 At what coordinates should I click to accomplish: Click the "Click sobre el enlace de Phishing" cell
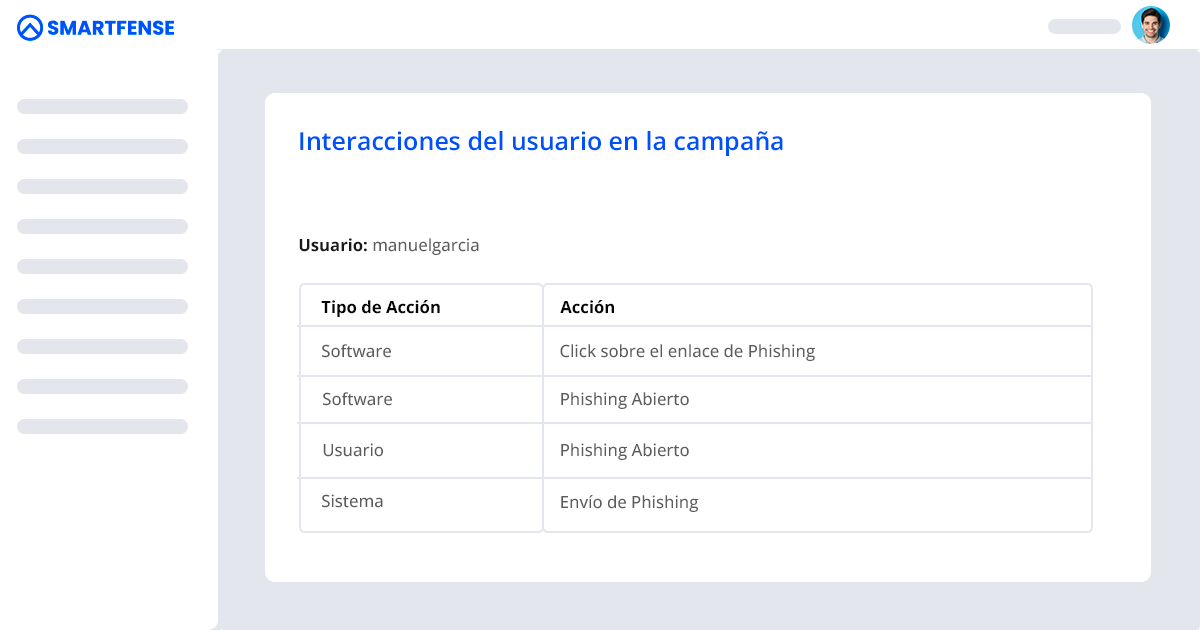click(817, 351)
